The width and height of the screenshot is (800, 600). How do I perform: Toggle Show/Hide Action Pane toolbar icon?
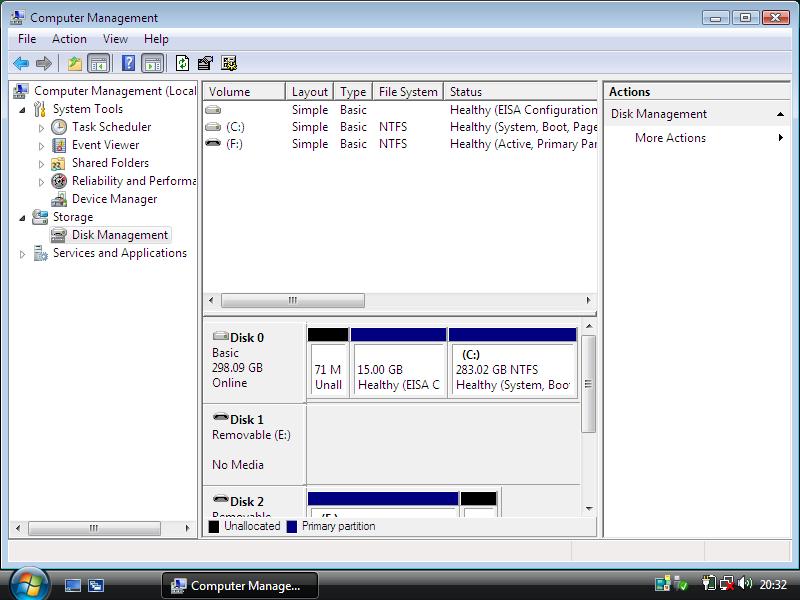[x=153, y=63]
